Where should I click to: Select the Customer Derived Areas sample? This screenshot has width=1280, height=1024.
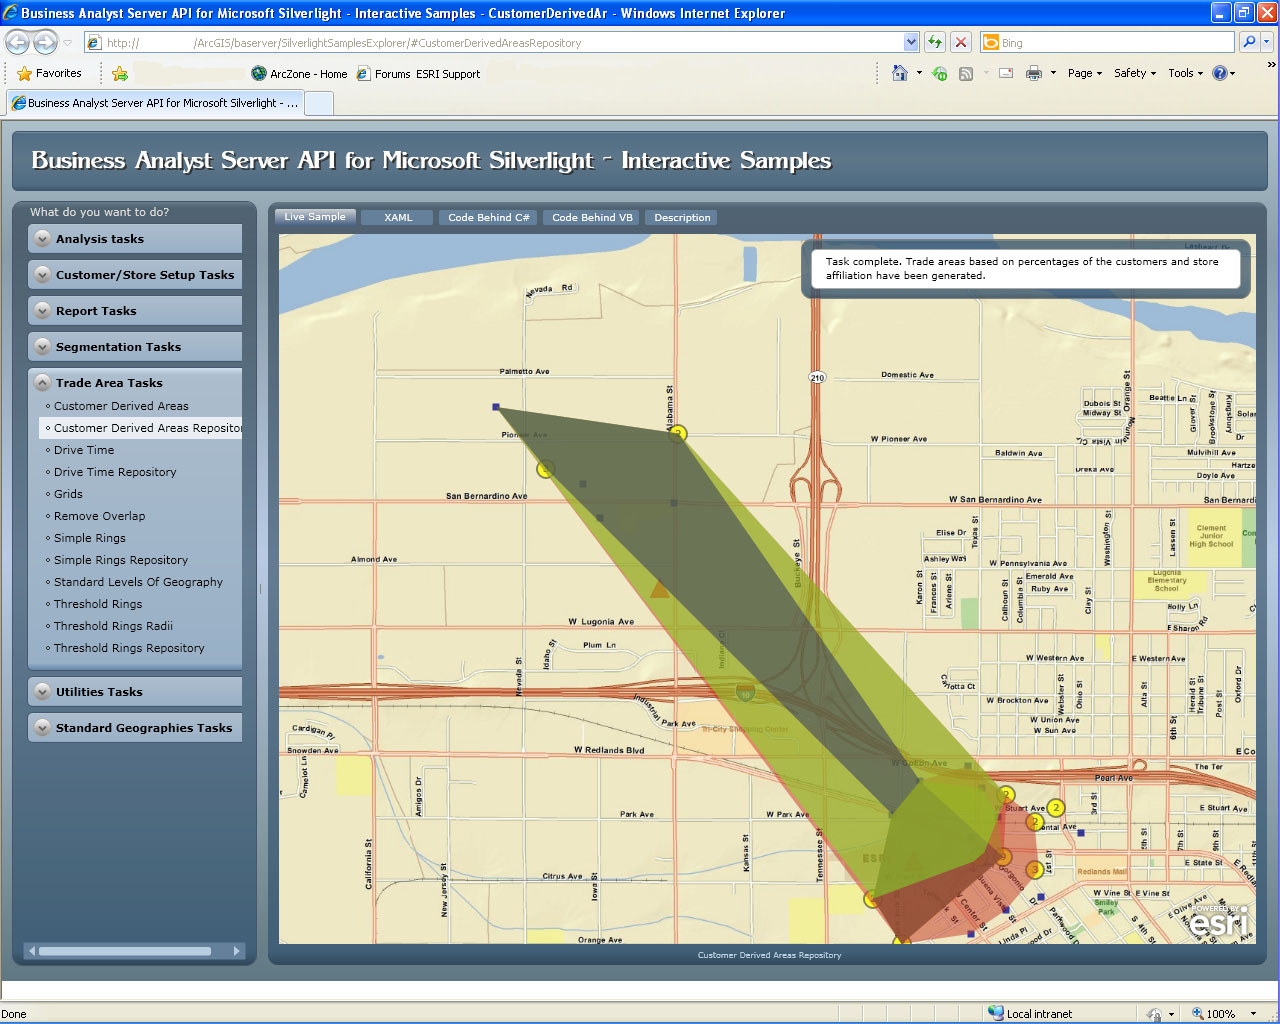(x=121, y=406)
